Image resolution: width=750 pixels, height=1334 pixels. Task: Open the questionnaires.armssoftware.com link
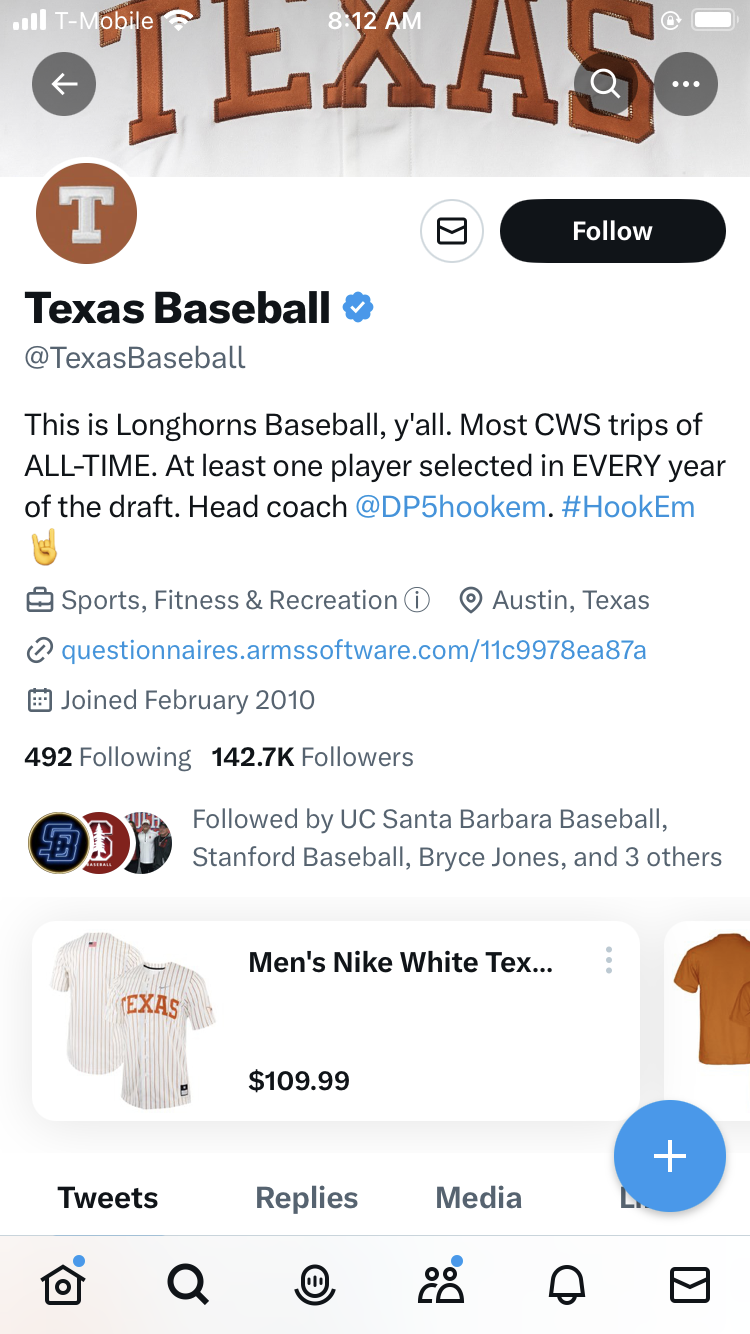(x=353, y=651)
